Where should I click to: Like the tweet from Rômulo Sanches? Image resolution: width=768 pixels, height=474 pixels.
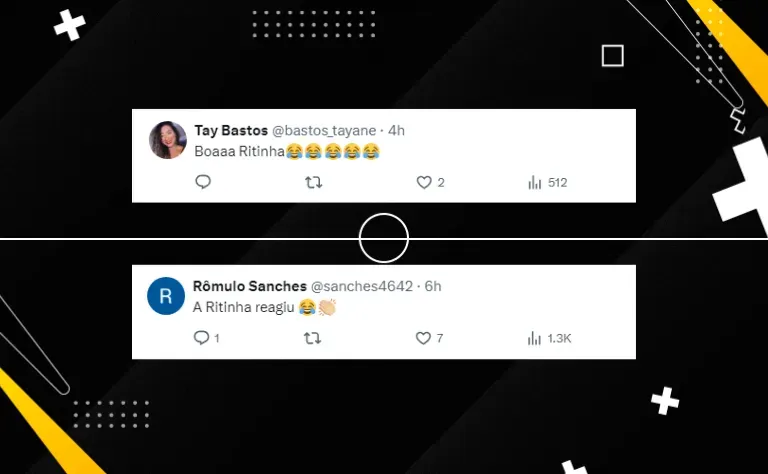(x=423, y=338)
